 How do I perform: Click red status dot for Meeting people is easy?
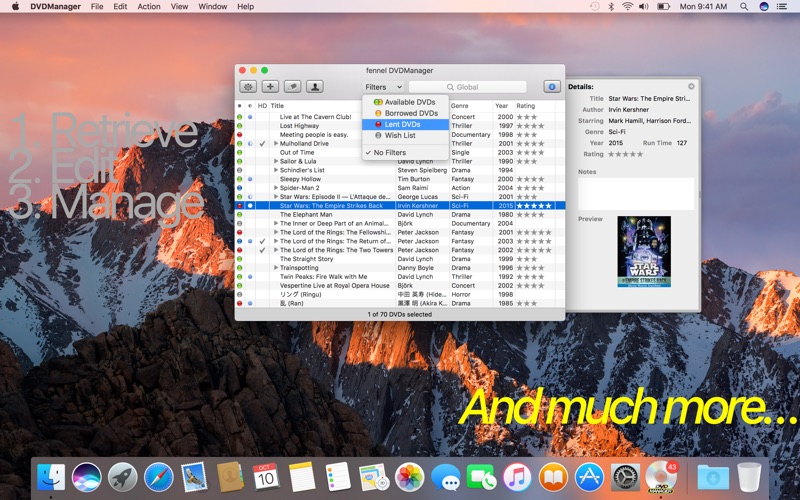239,135
